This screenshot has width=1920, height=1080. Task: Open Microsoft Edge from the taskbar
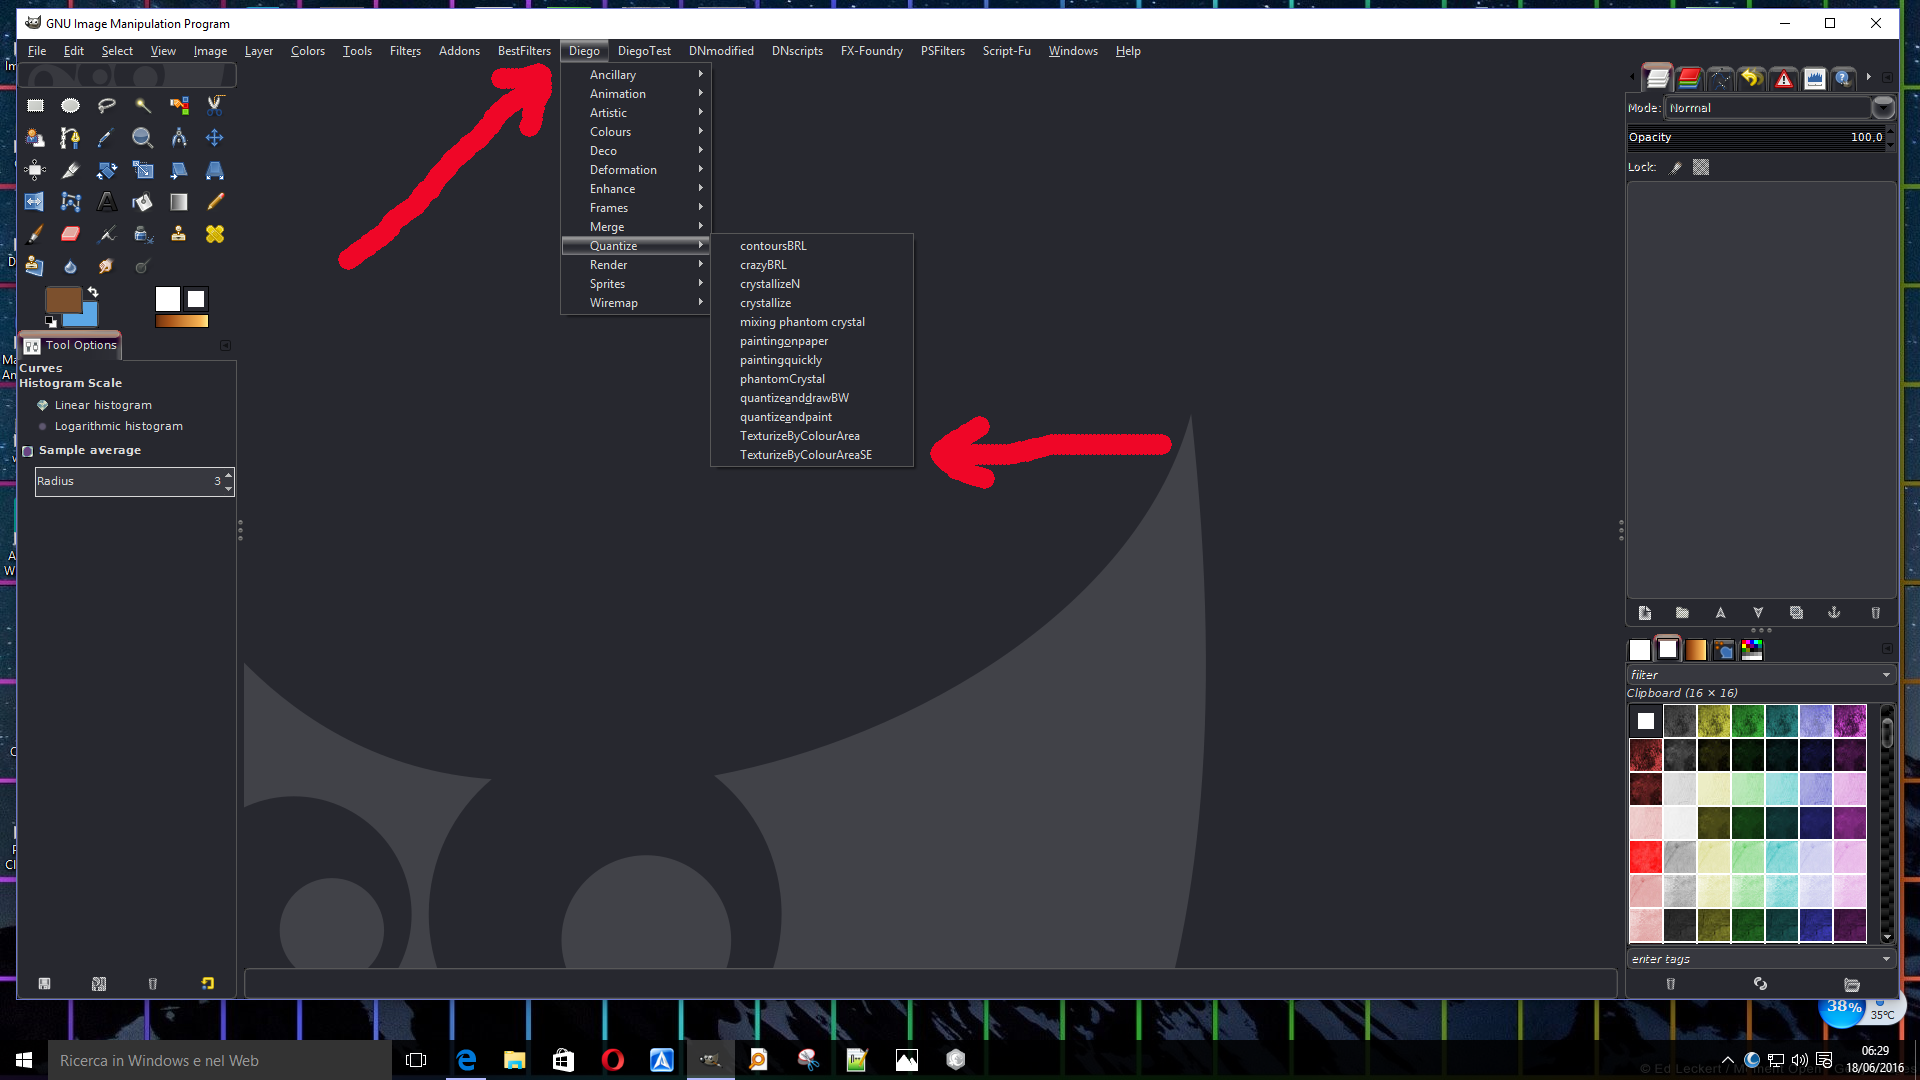pos(466,1060)
